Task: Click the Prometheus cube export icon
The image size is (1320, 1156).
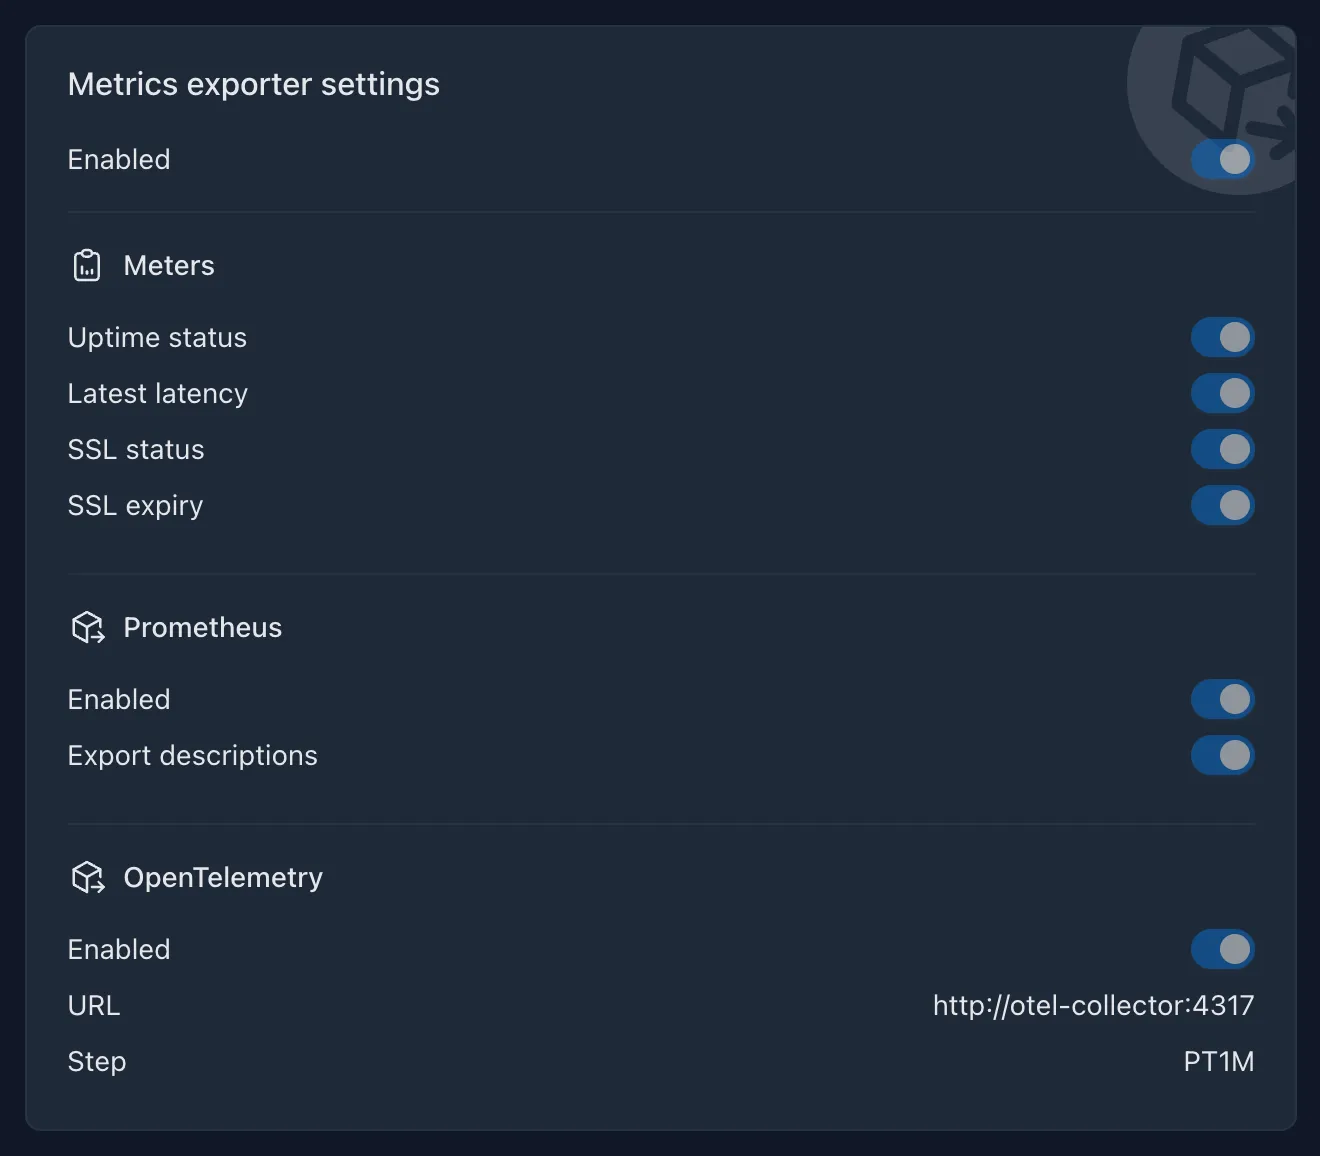Action: [x=88, y=628]
